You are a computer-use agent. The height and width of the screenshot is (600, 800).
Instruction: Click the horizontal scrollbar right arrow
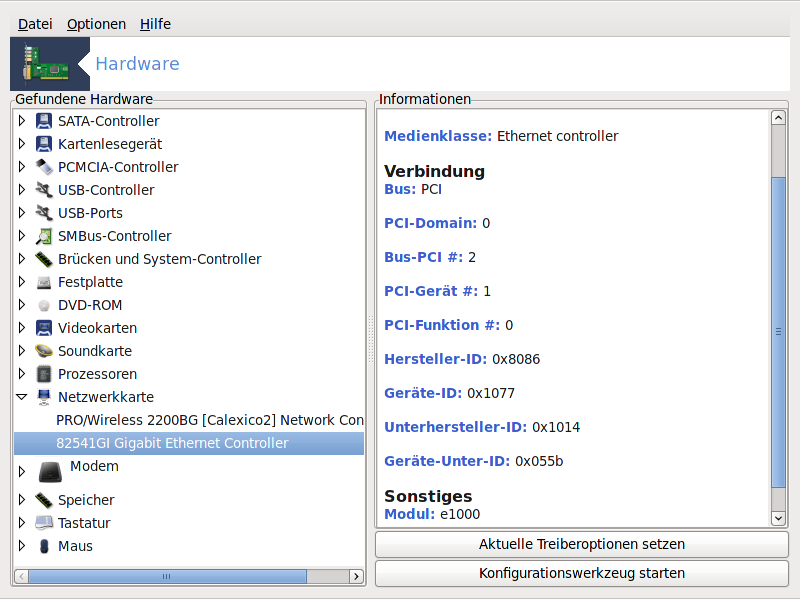356,577
